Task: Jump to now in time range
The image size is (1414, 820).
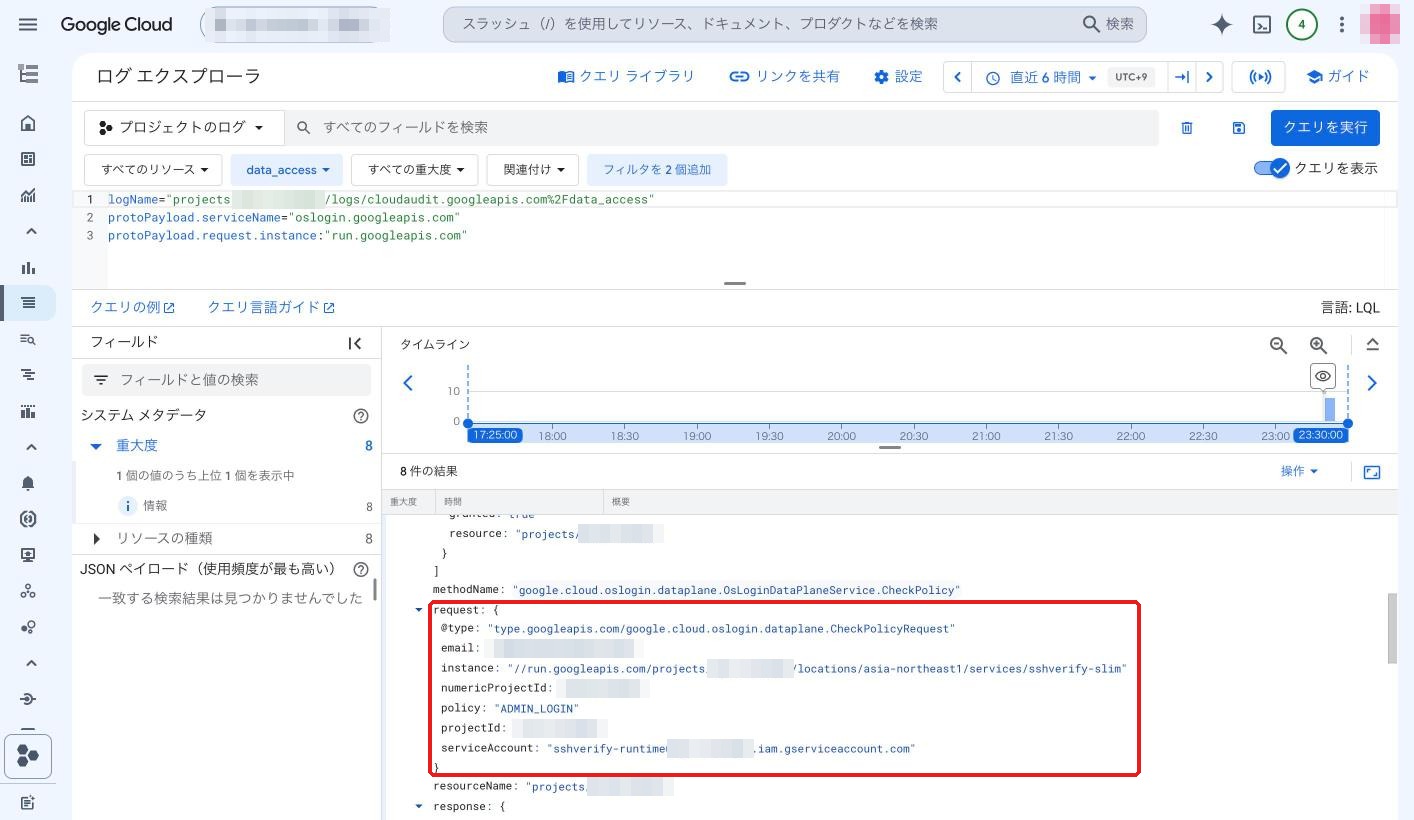Action: tap(1182, 77)
